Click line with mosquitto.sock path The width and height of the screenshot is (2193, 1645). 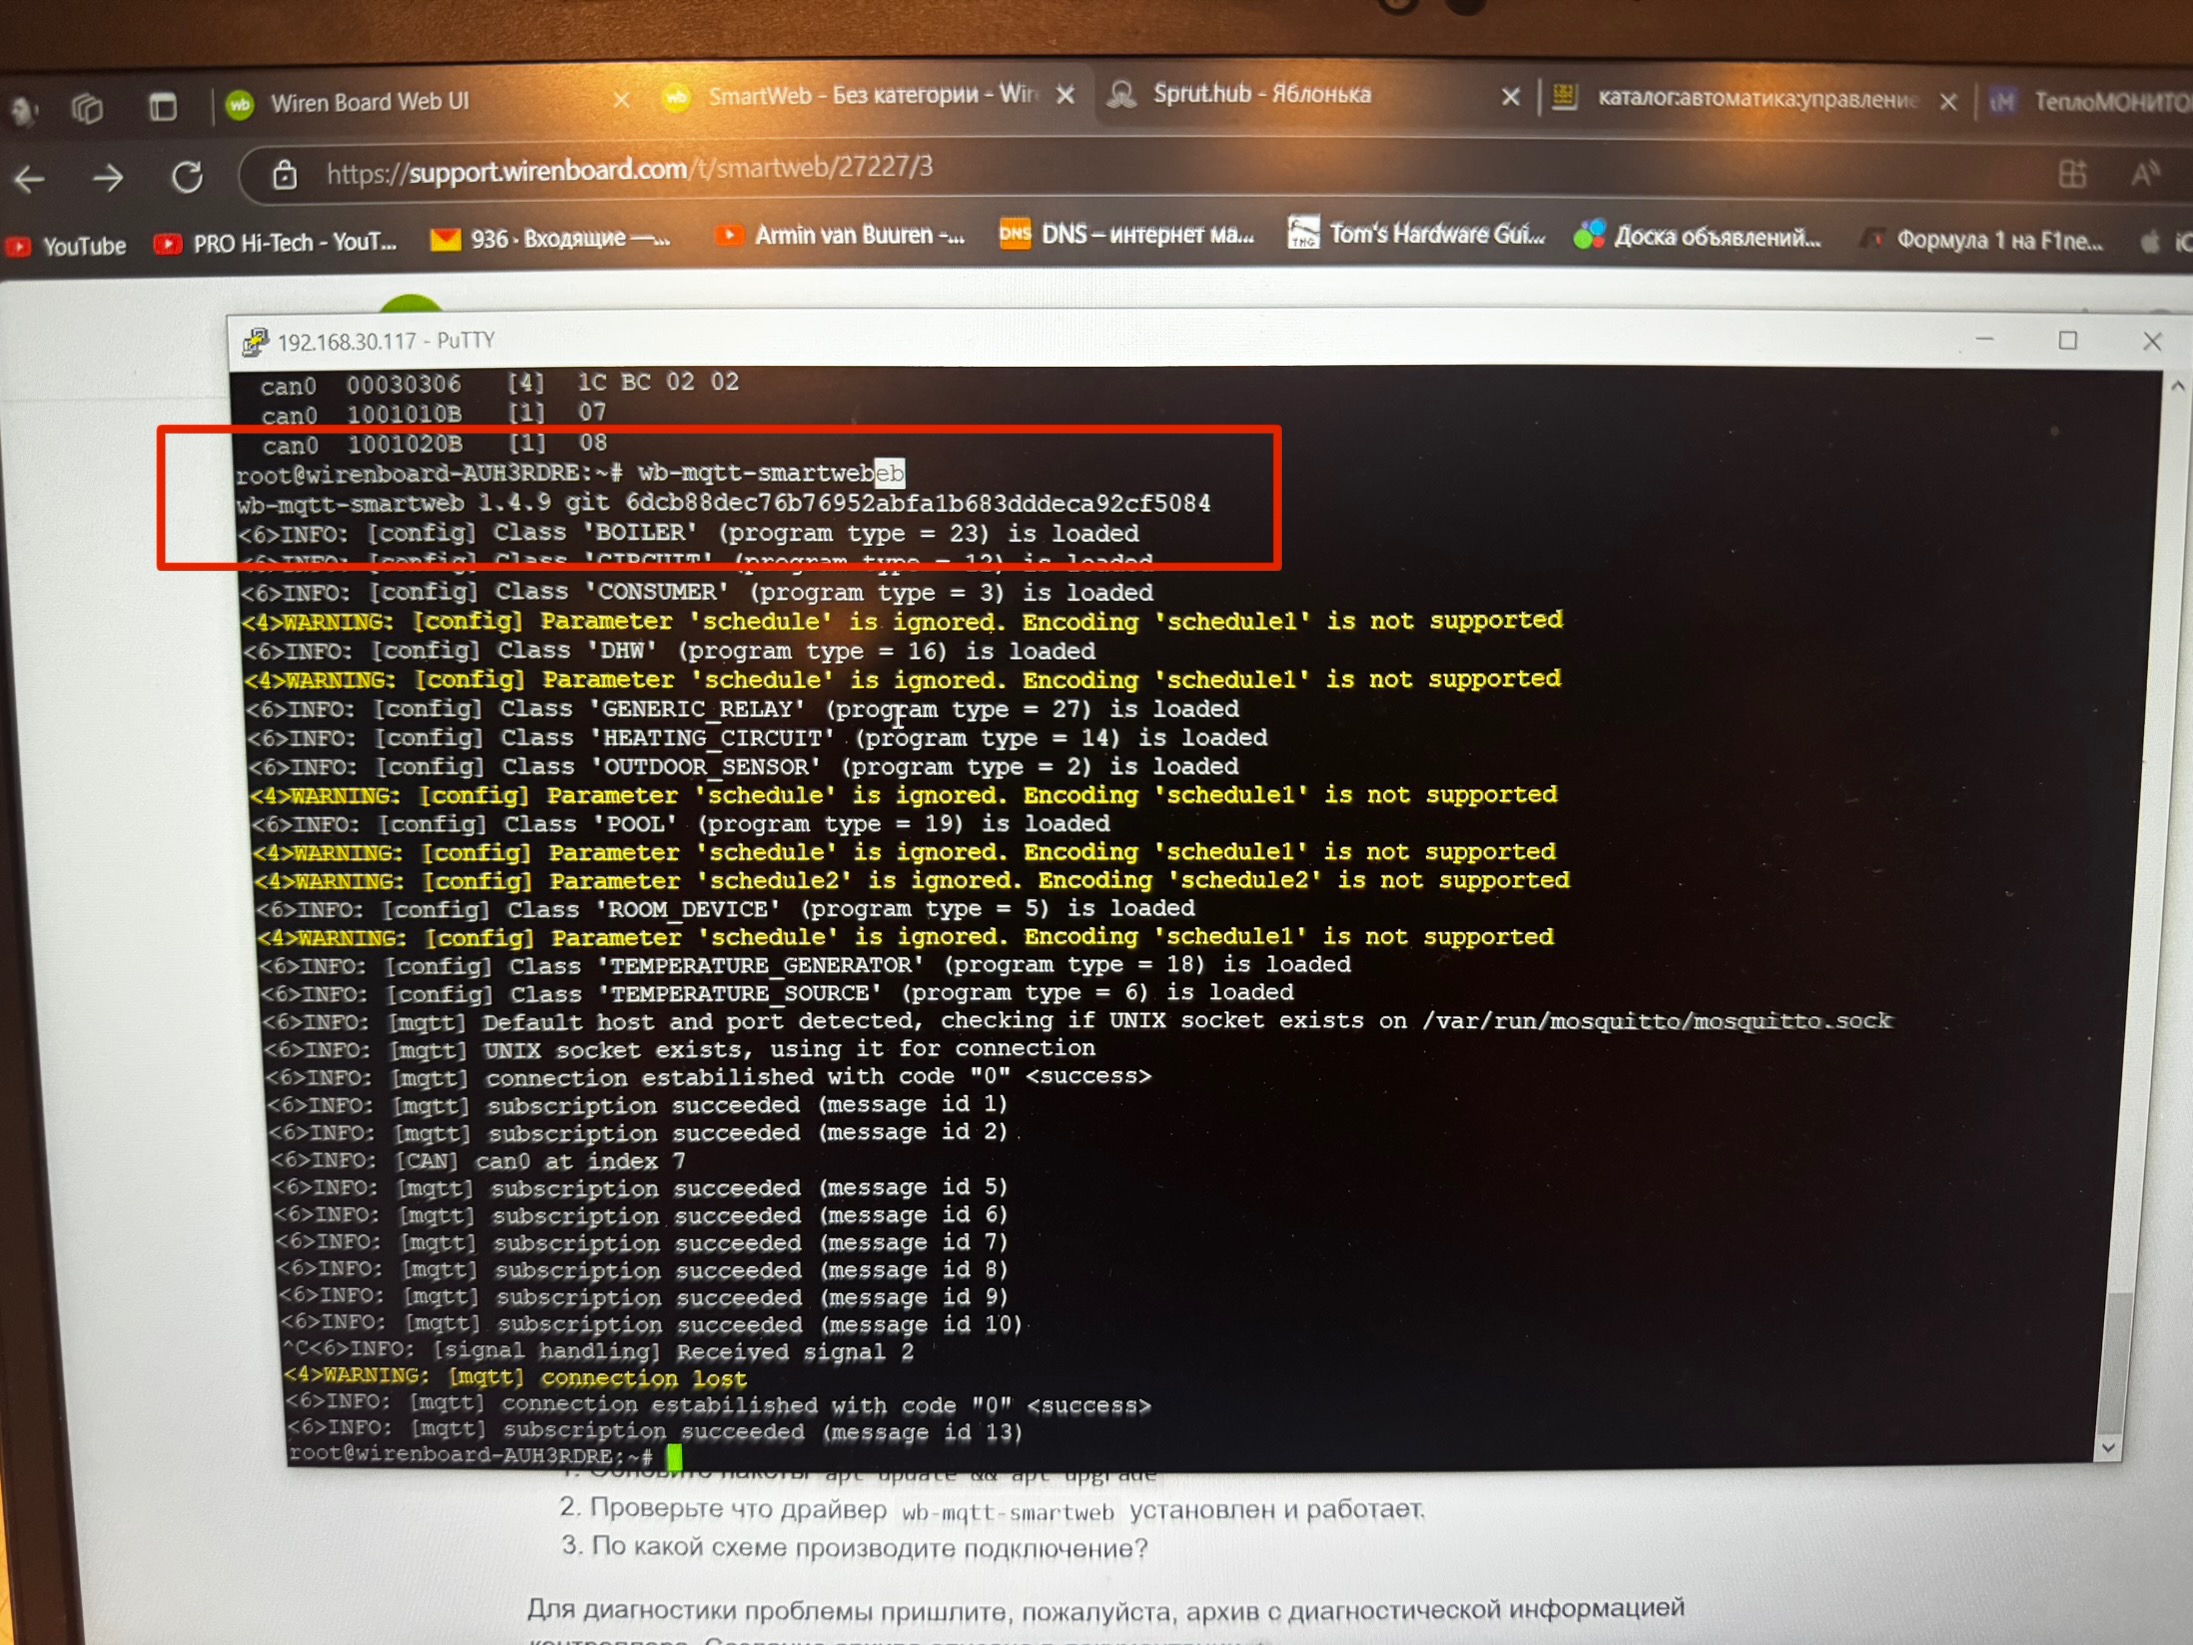click(x=1077, y=1021)
